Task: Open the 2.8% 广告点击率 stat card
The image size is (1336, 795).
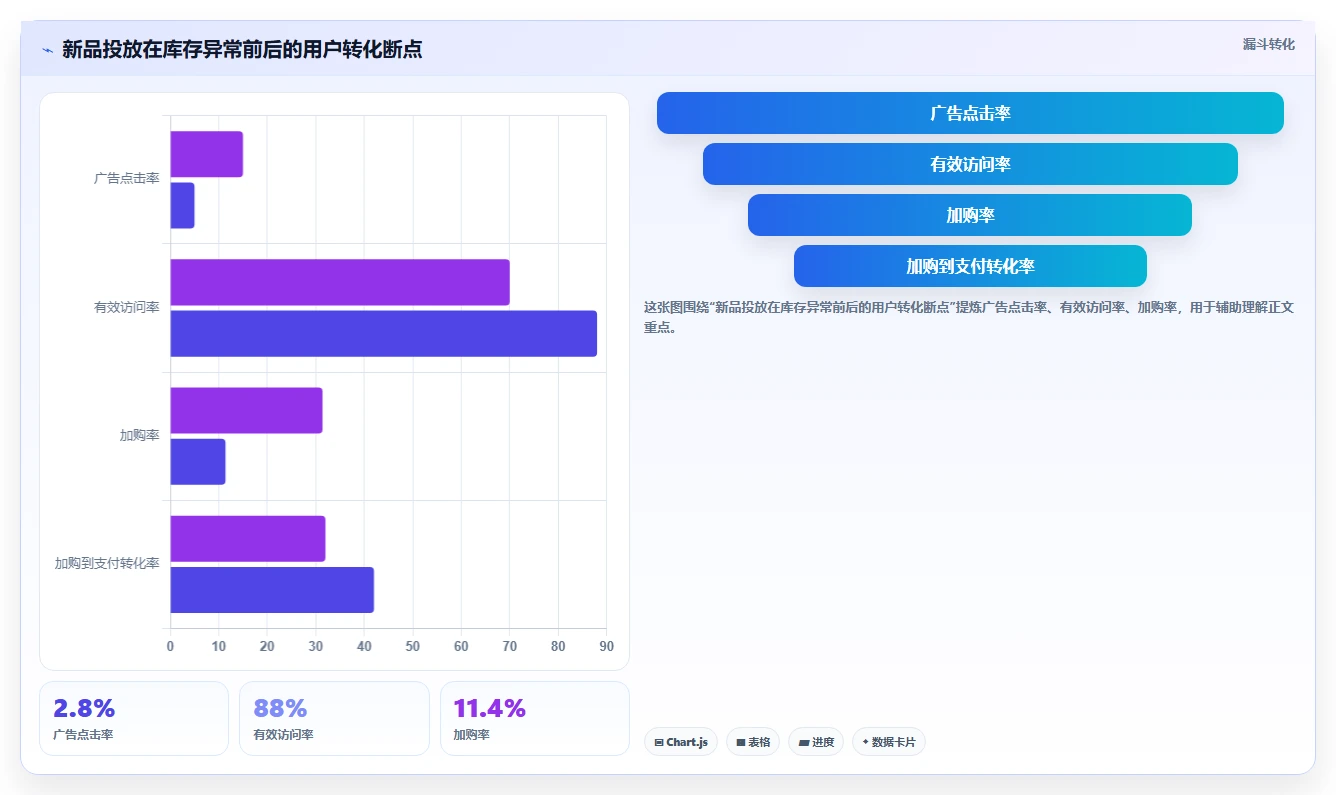Action: point(134,718)
